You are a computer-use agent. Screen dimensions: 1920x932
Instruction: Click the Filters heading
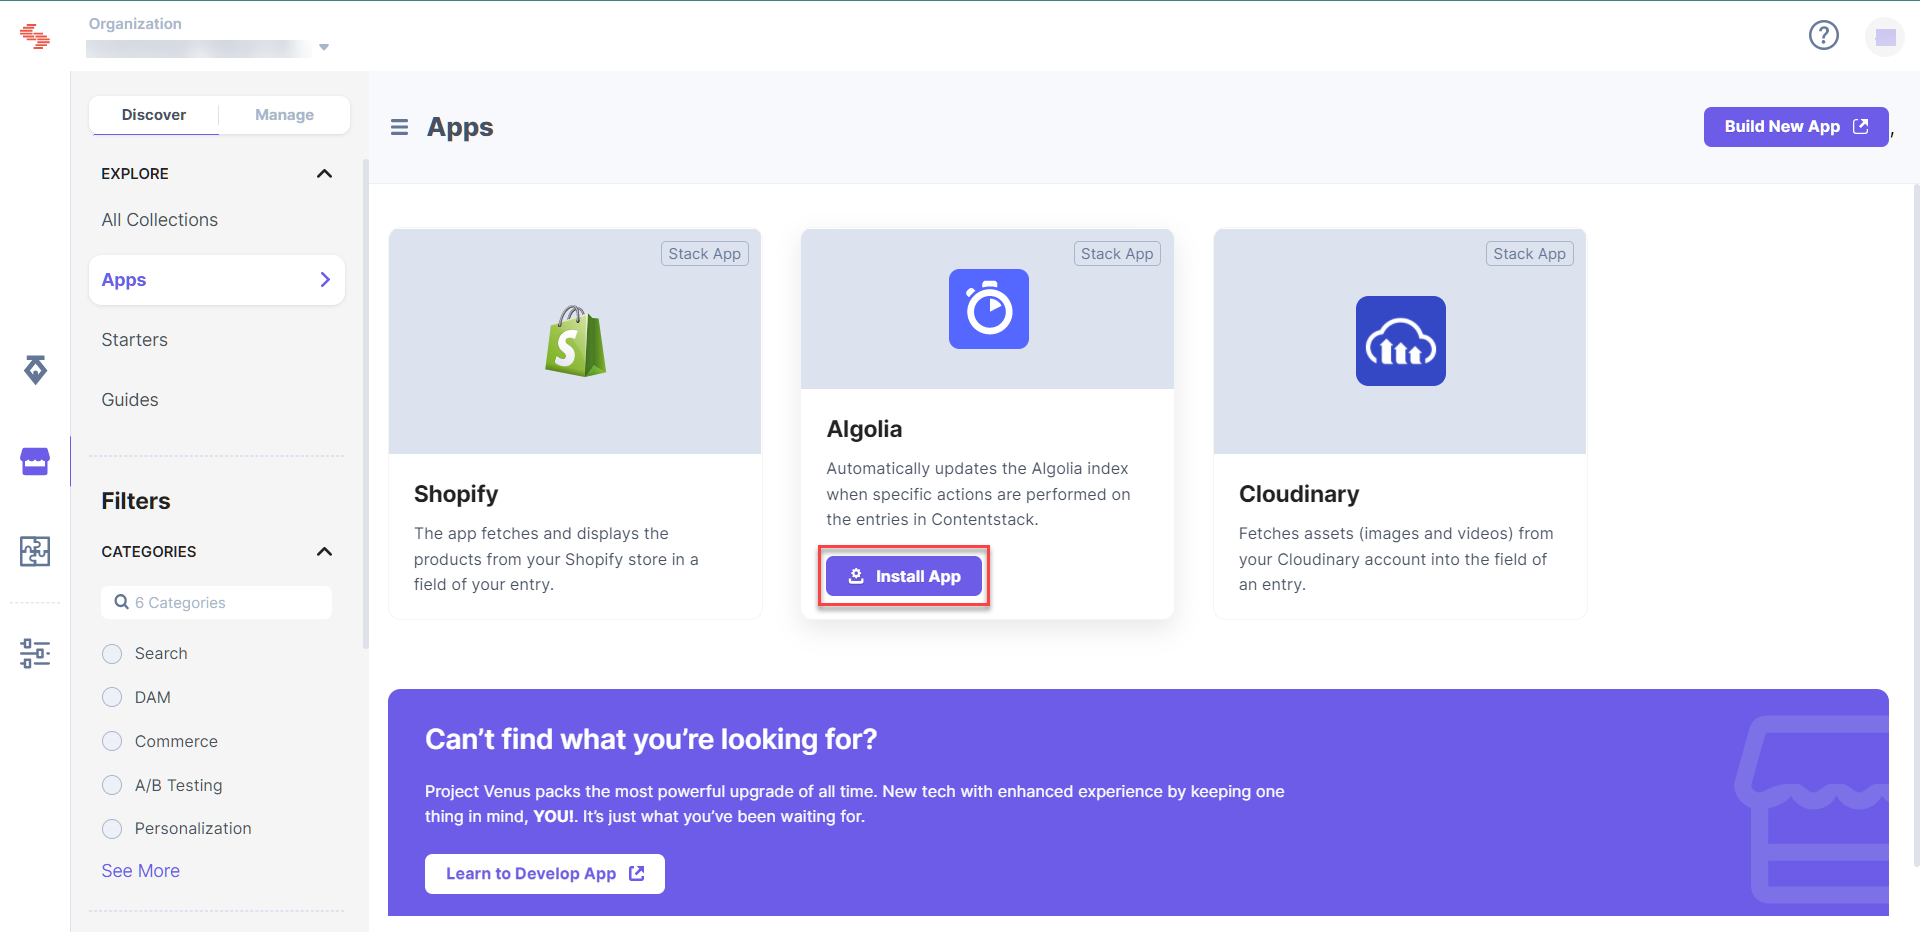[136, 501]
